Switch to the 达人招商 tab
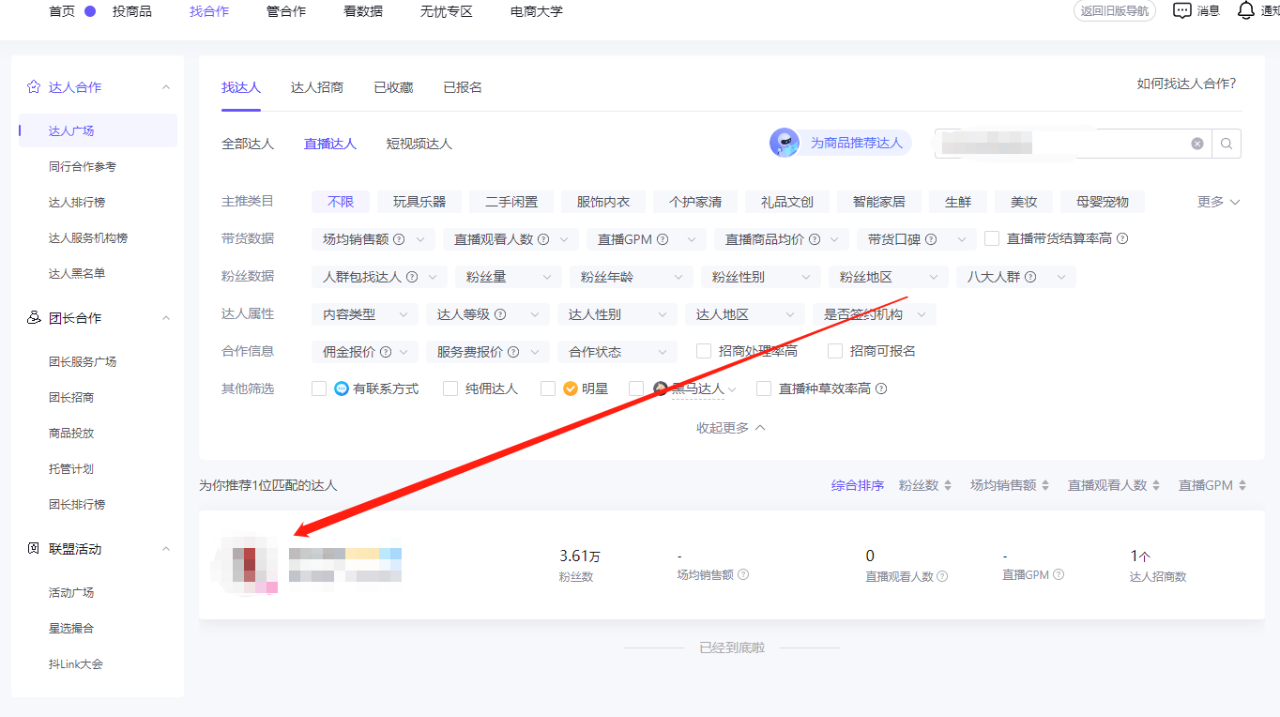This screenshot has width=1280, height=717. [318, 87]
